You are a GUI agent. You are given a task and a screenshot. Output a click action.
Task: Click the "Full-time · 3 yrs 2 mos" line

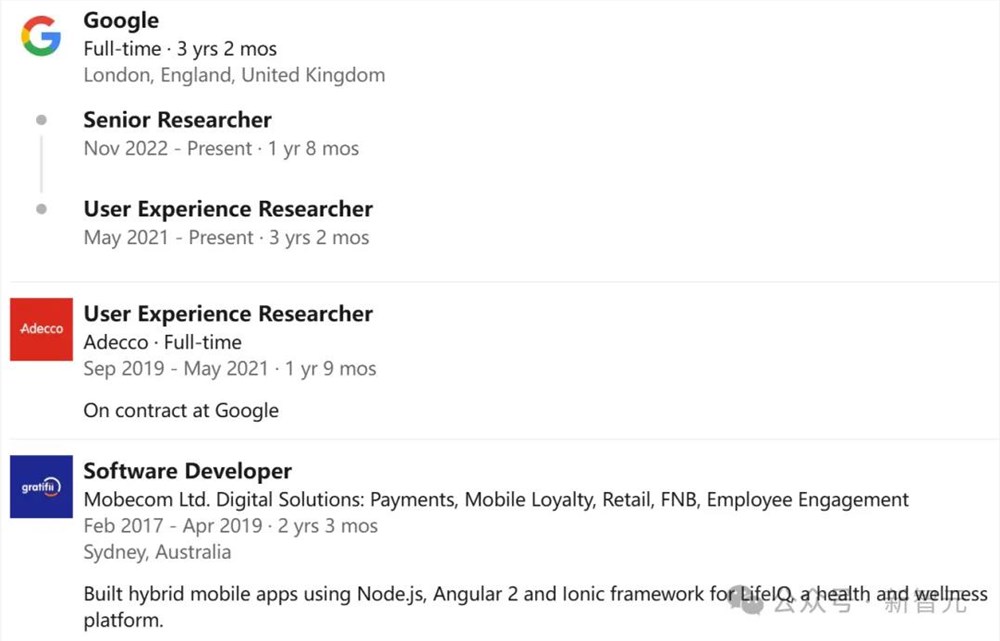[x=180, y=49]
